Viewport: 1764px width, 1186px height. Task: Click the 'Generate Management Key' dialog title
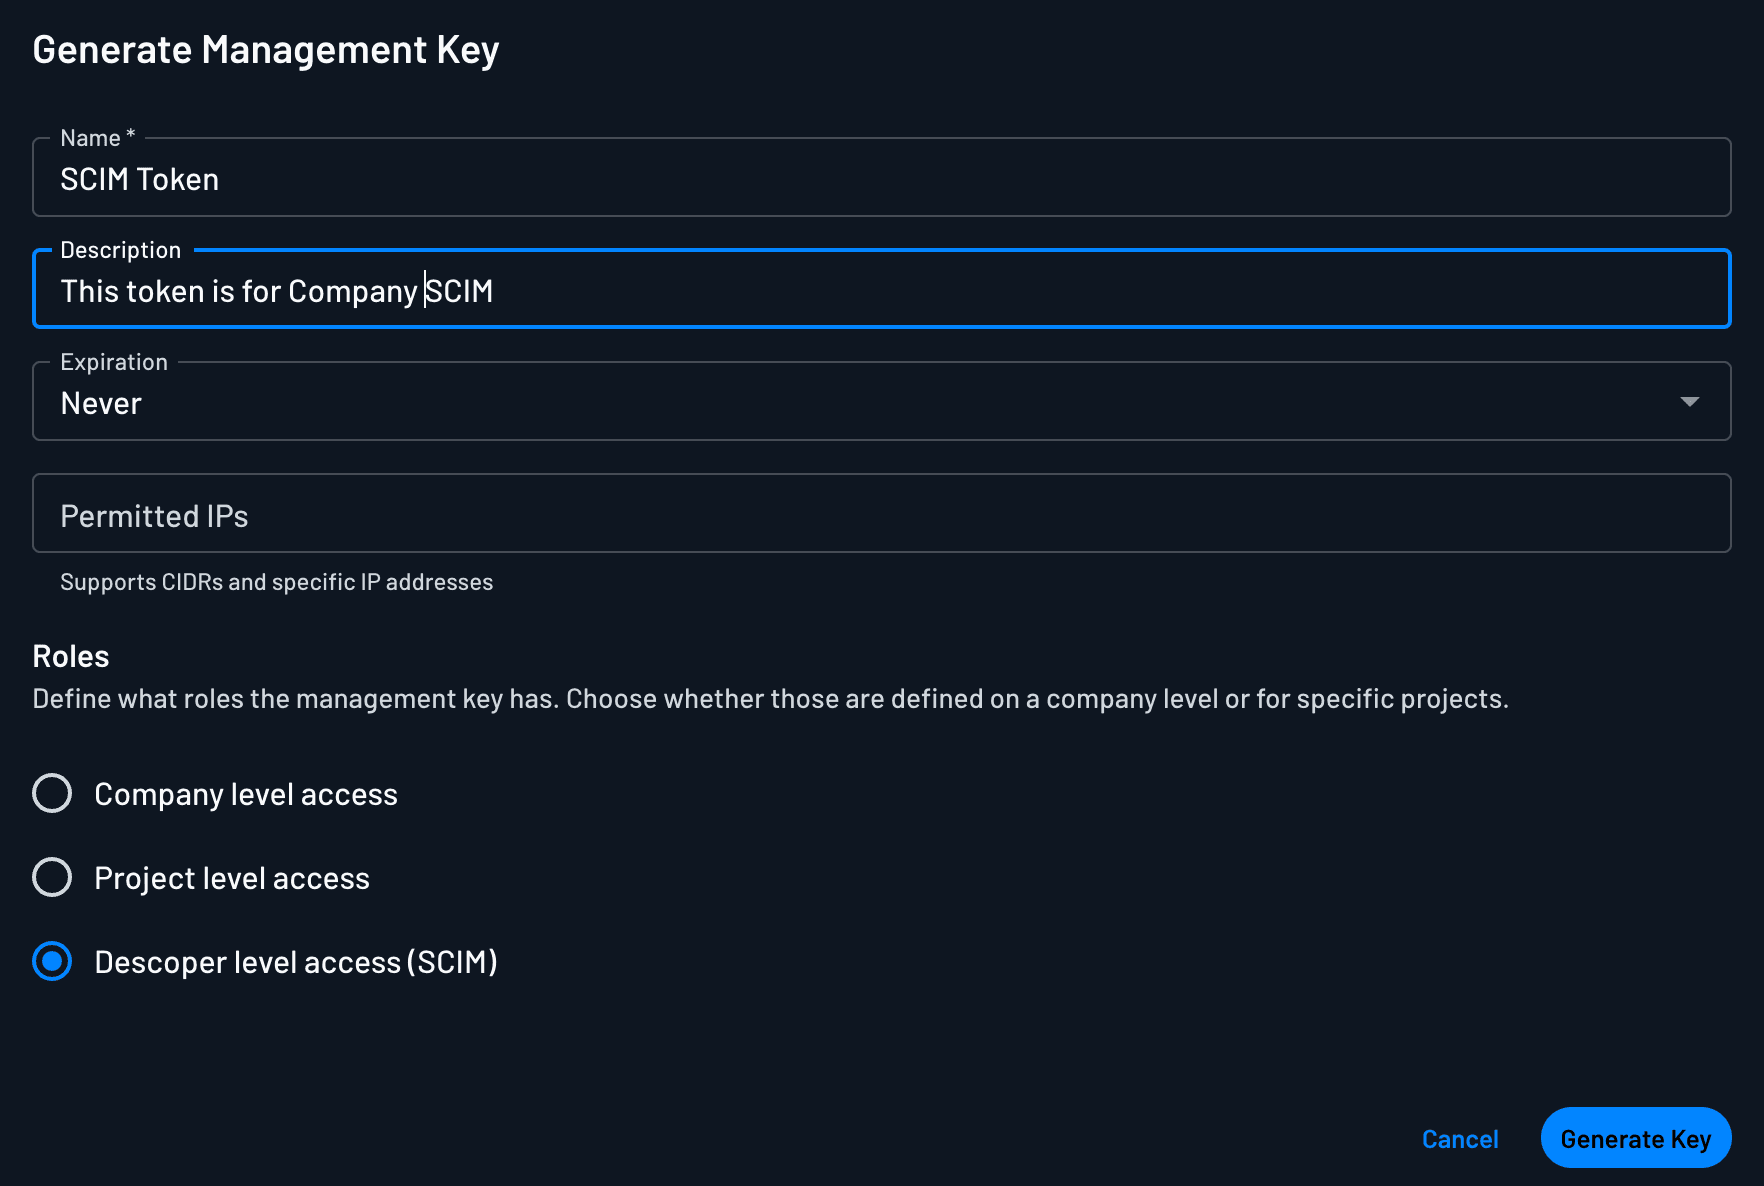pos(265,50)
